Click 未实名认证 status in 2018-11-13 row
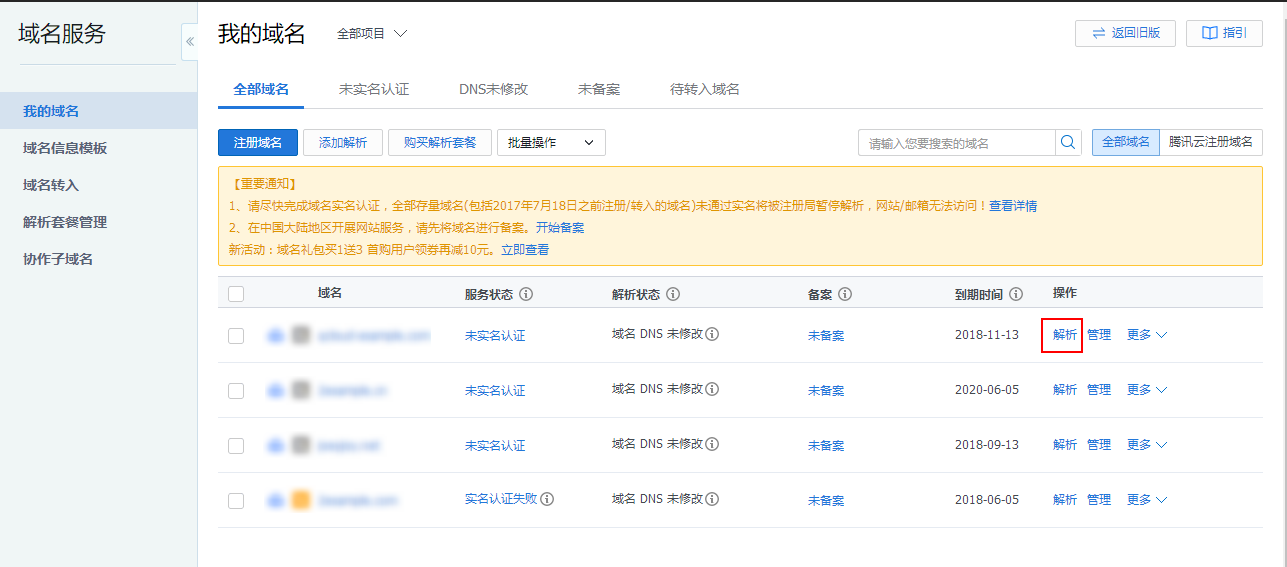Image resolution: width=1287 pixels, height=567 pixels. 495,336
